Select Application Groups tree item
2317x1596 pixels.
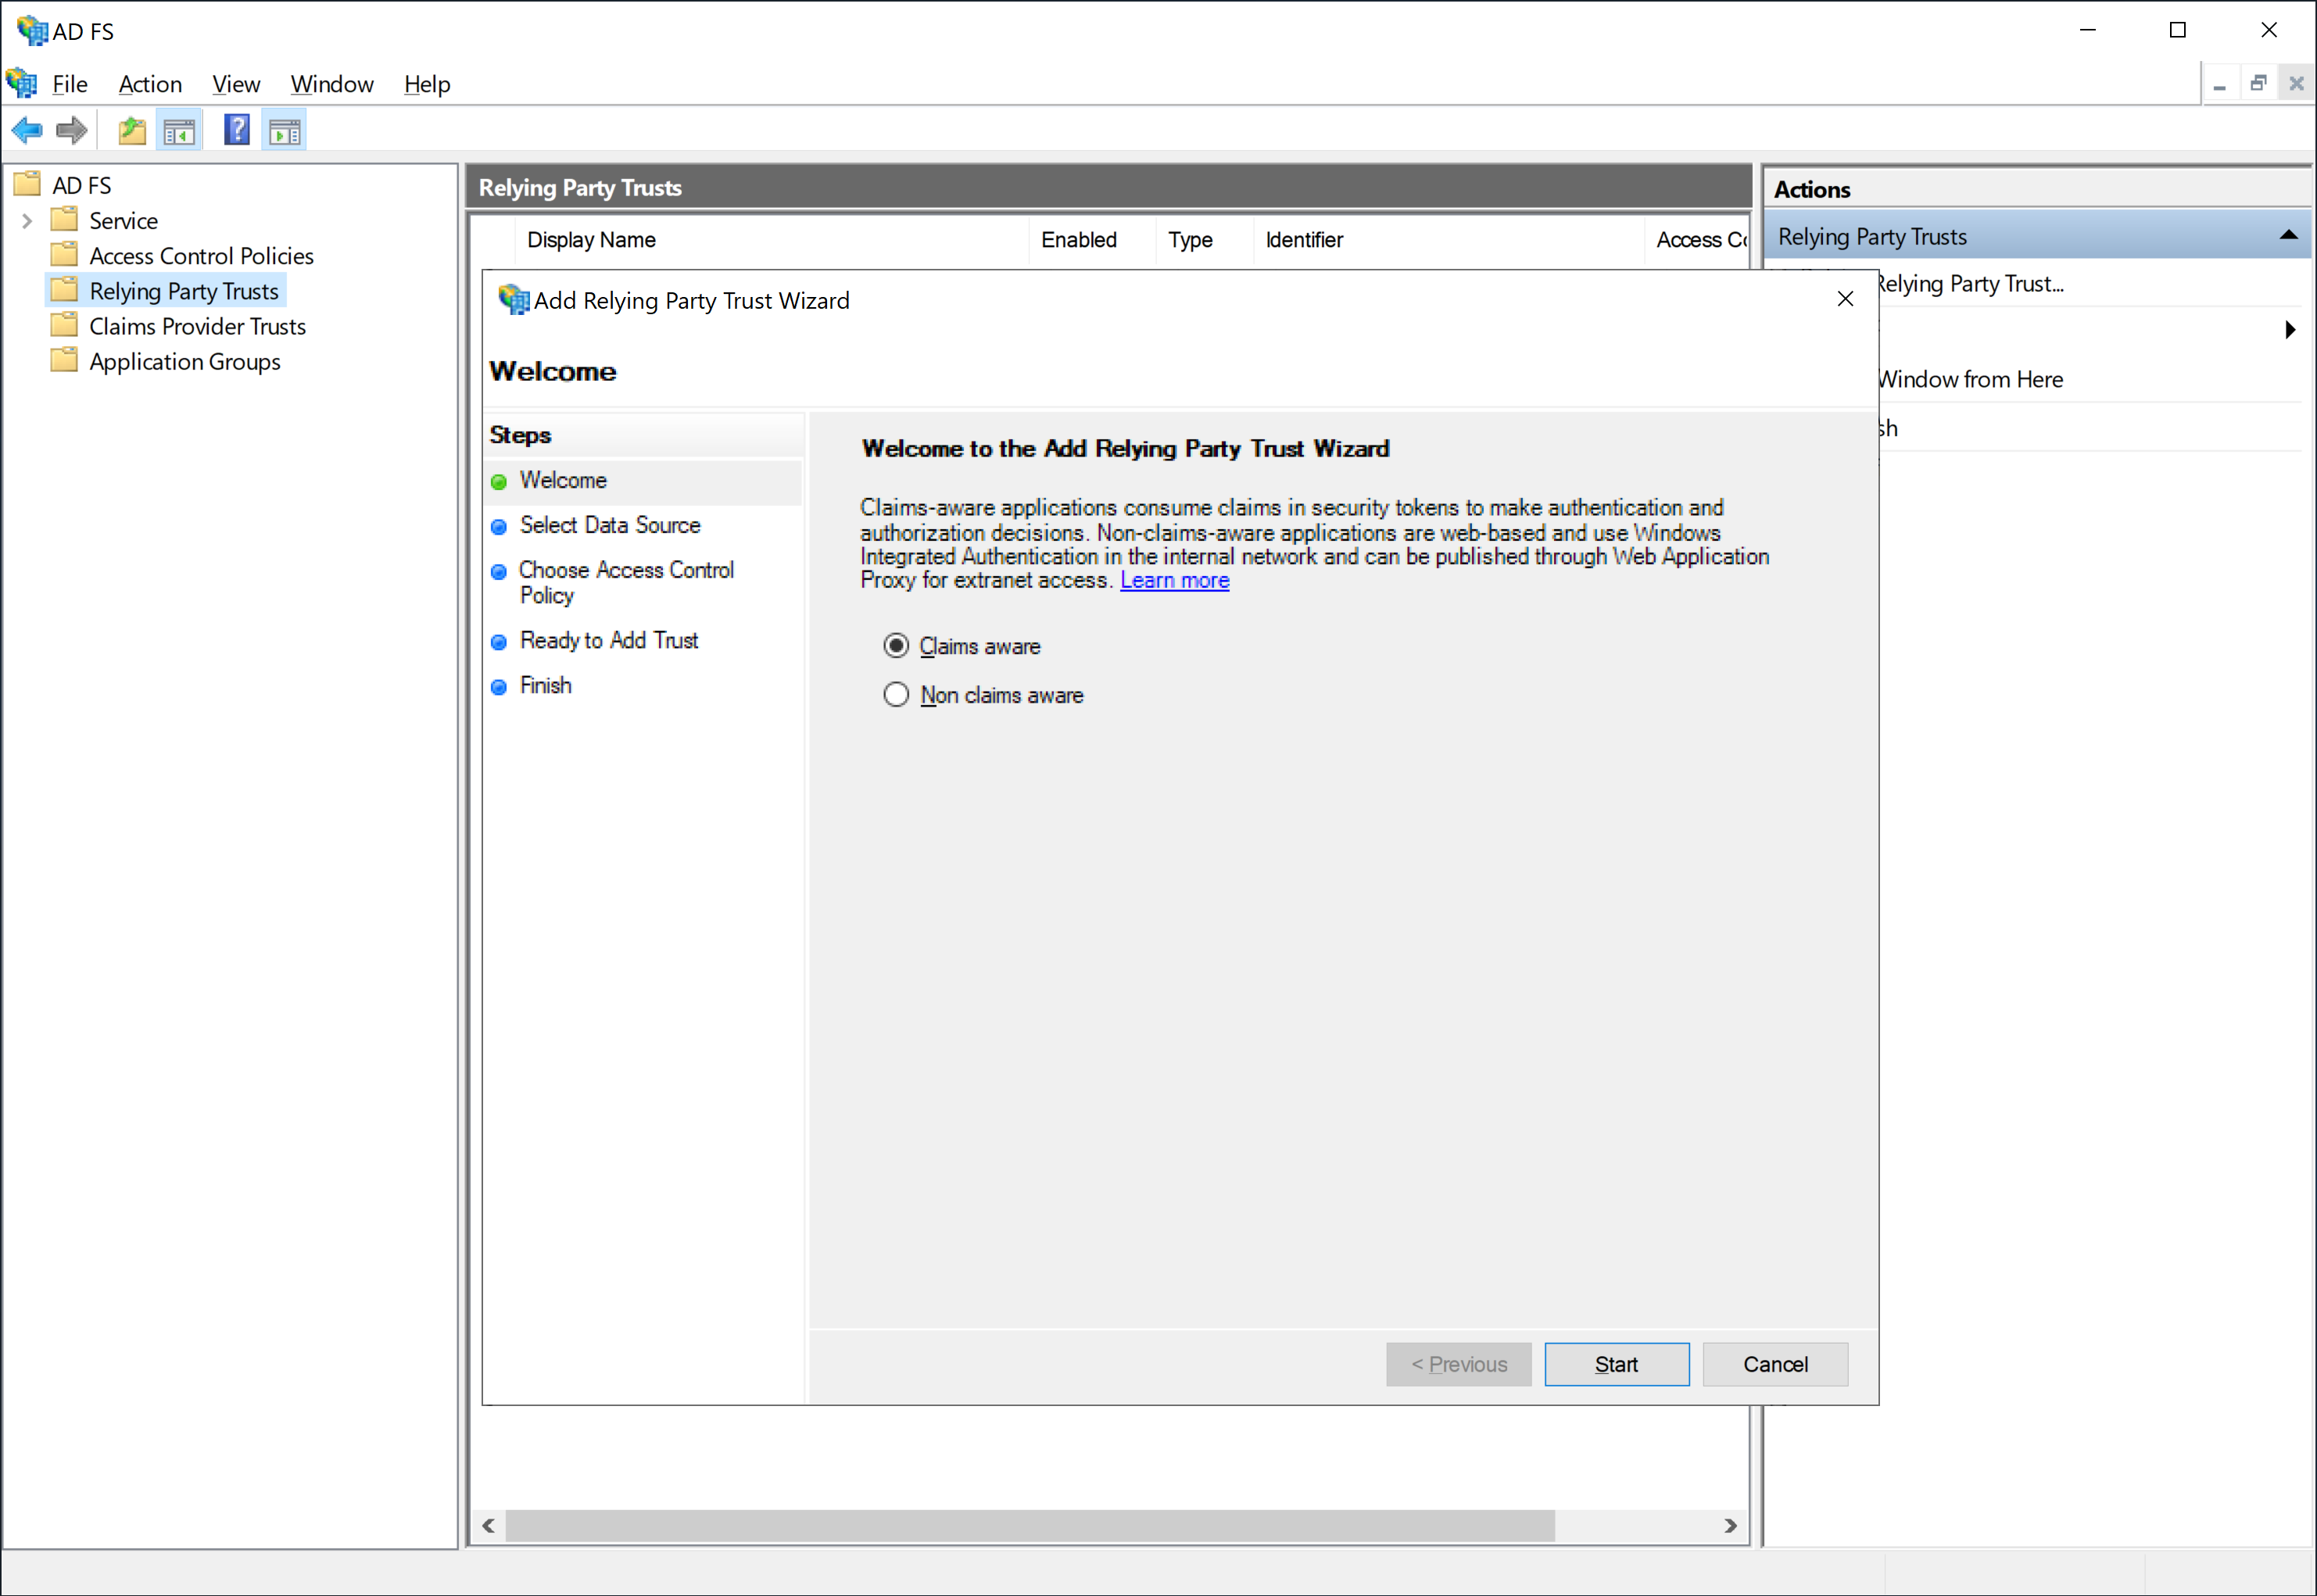(x=185, y=361)
